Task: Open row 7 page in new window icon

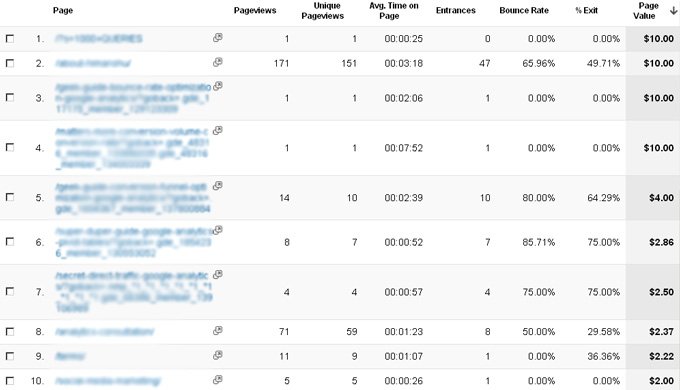Action: [x=218, y=275]
